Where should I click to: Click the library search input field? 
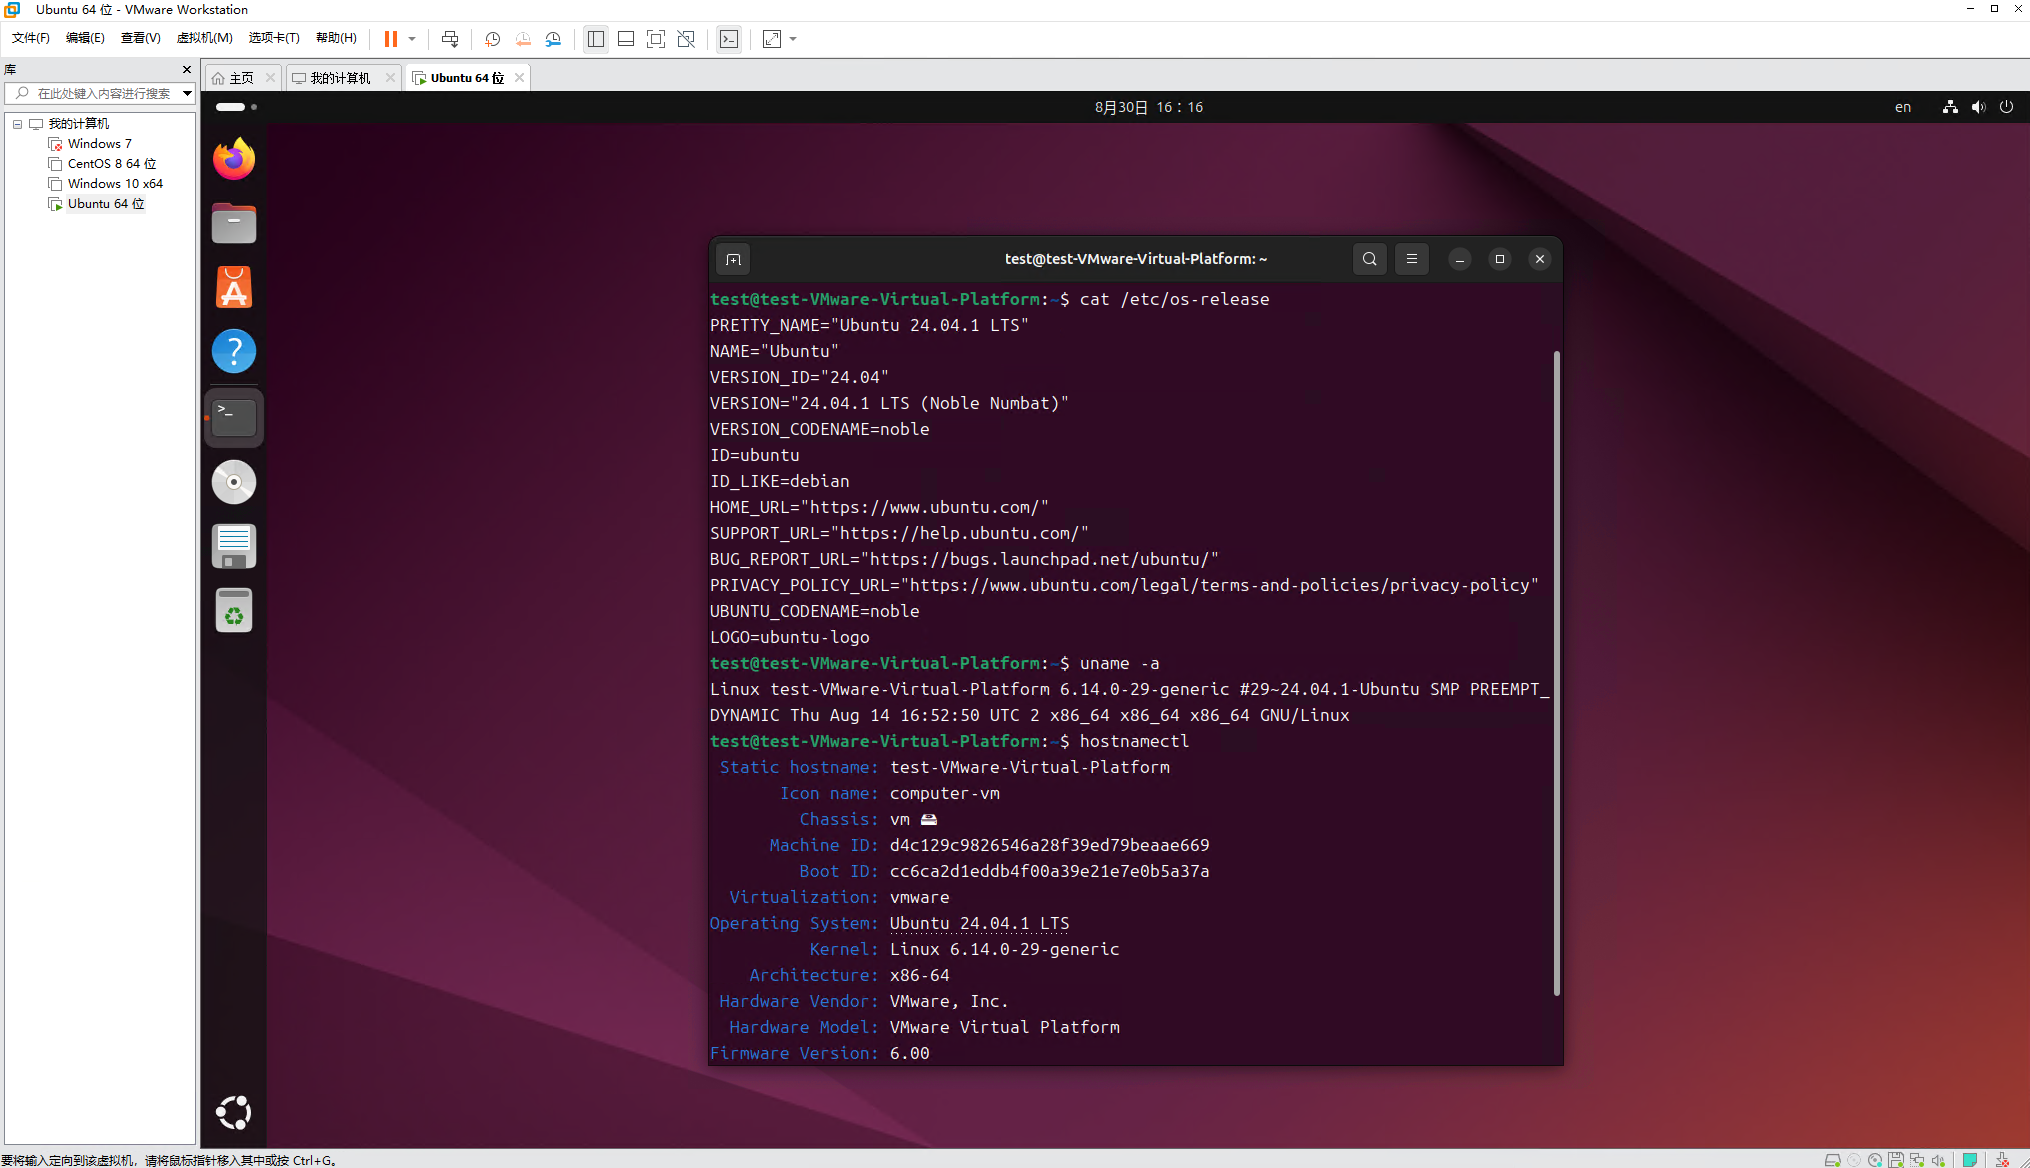[103, 93]
